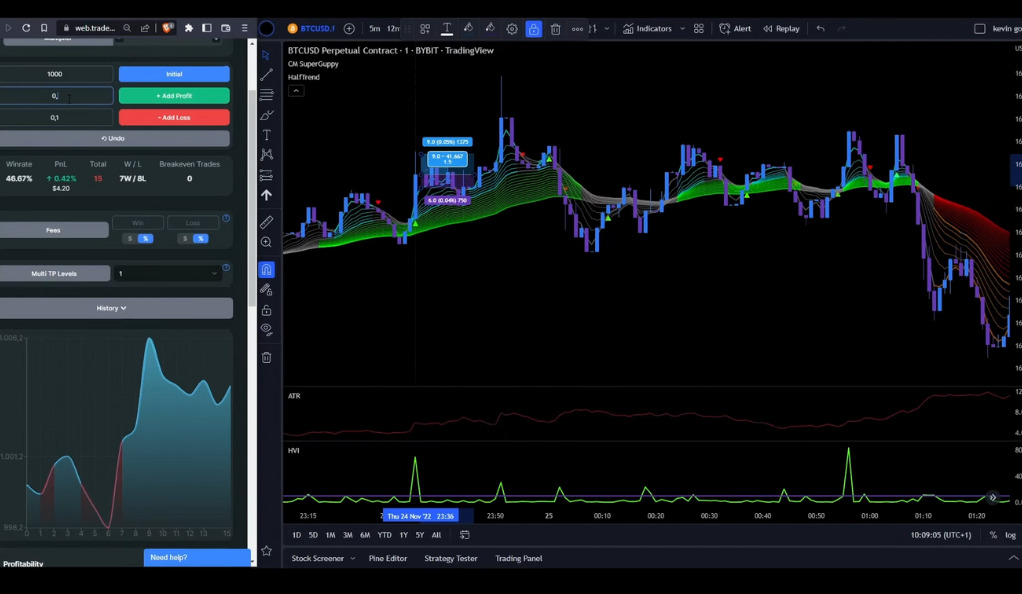Screen dimensions: 1022x594
Task: Delete selected drawing with toolbar trash
Action: coord(555,29)
